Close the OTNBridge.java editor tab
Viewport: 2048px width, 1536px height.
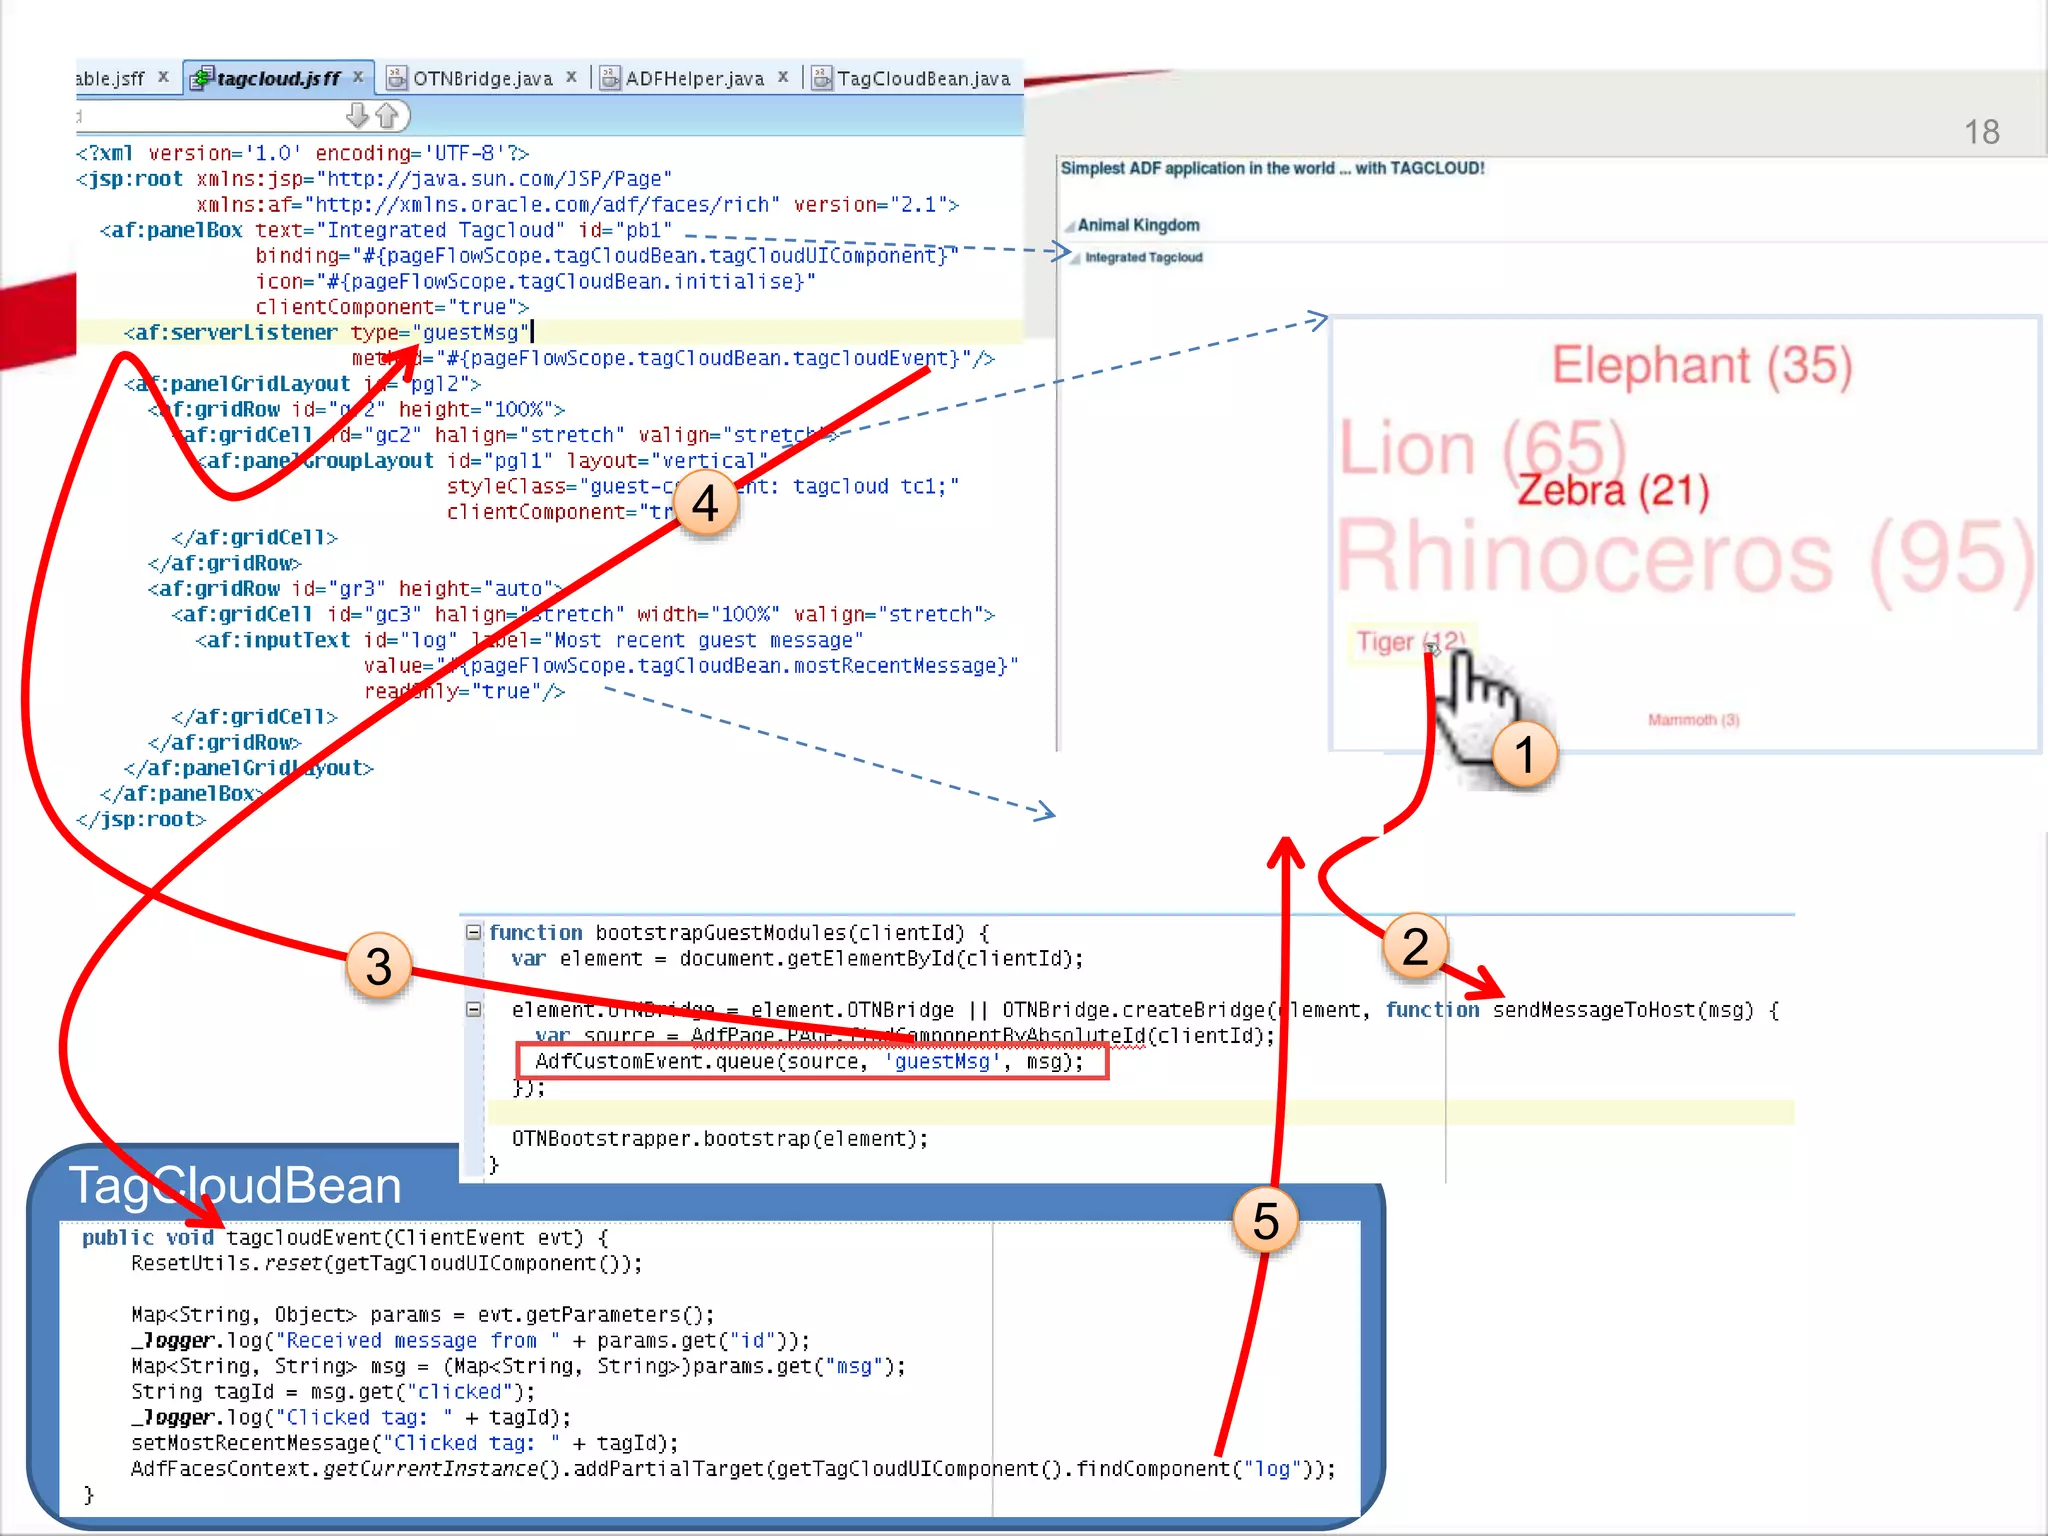point(571,77)
